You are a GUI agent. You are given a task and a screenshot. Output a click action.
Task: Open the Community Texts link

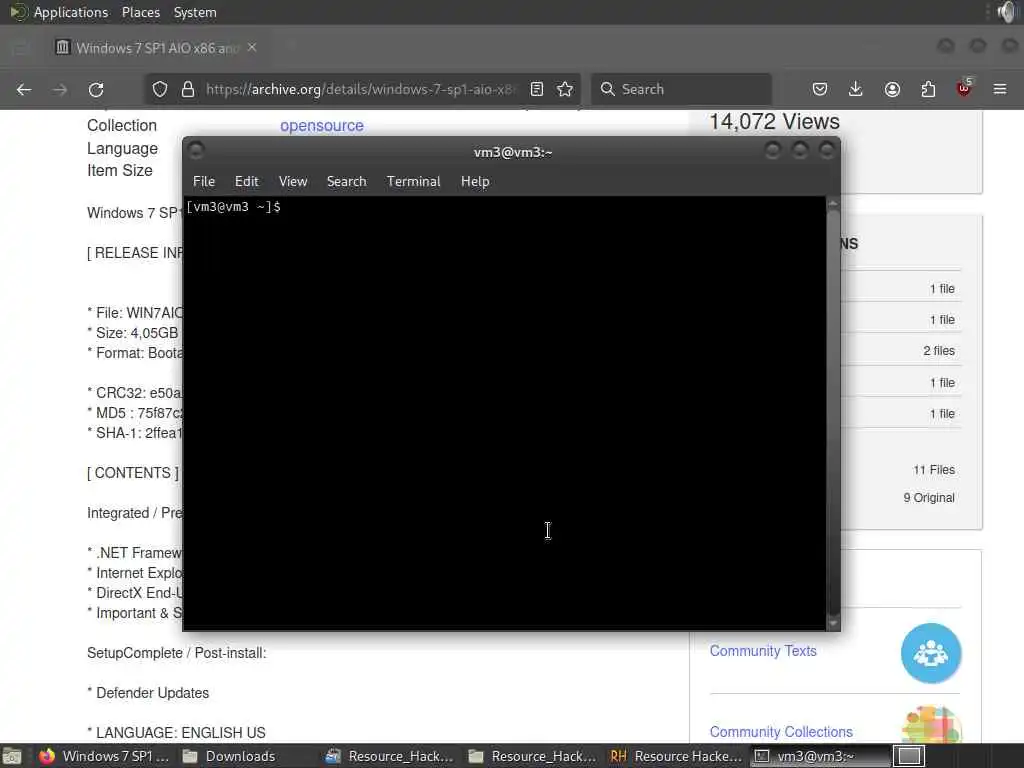[763, 651]
